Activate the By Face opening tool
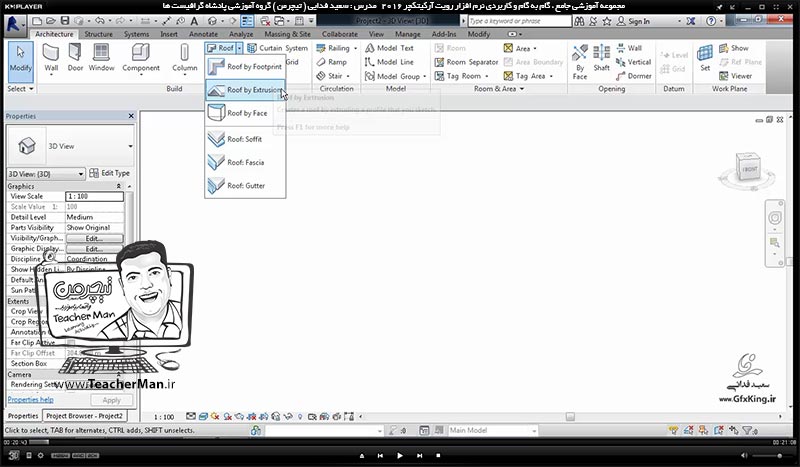This screenshot has height=467, width=800. (x=580, y=62)
